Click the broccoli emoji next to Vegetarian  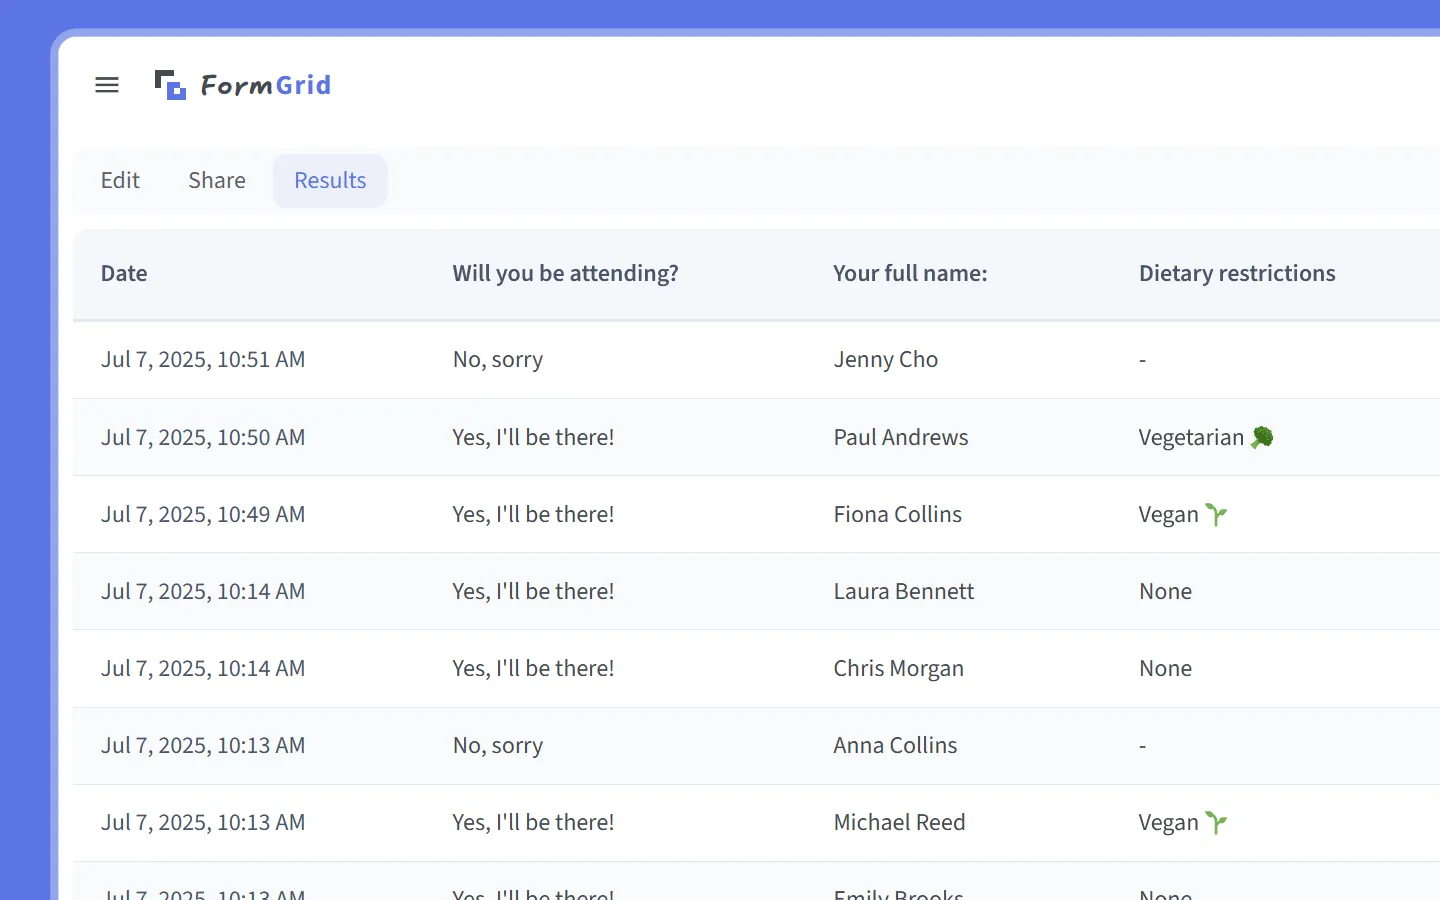point(1262,437)
